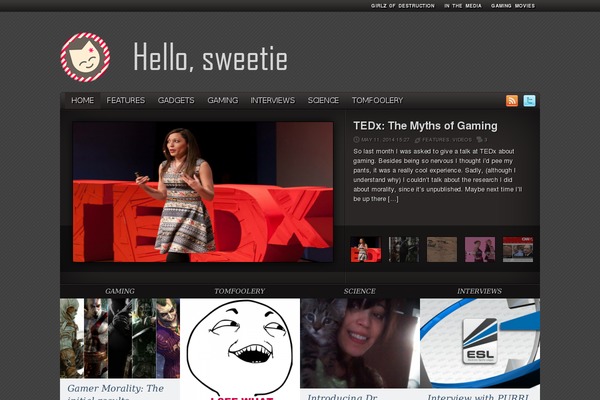Click the woman with cat photo
Image resolution: width=600 pixels, height=400 pixels.
point(360,343)
